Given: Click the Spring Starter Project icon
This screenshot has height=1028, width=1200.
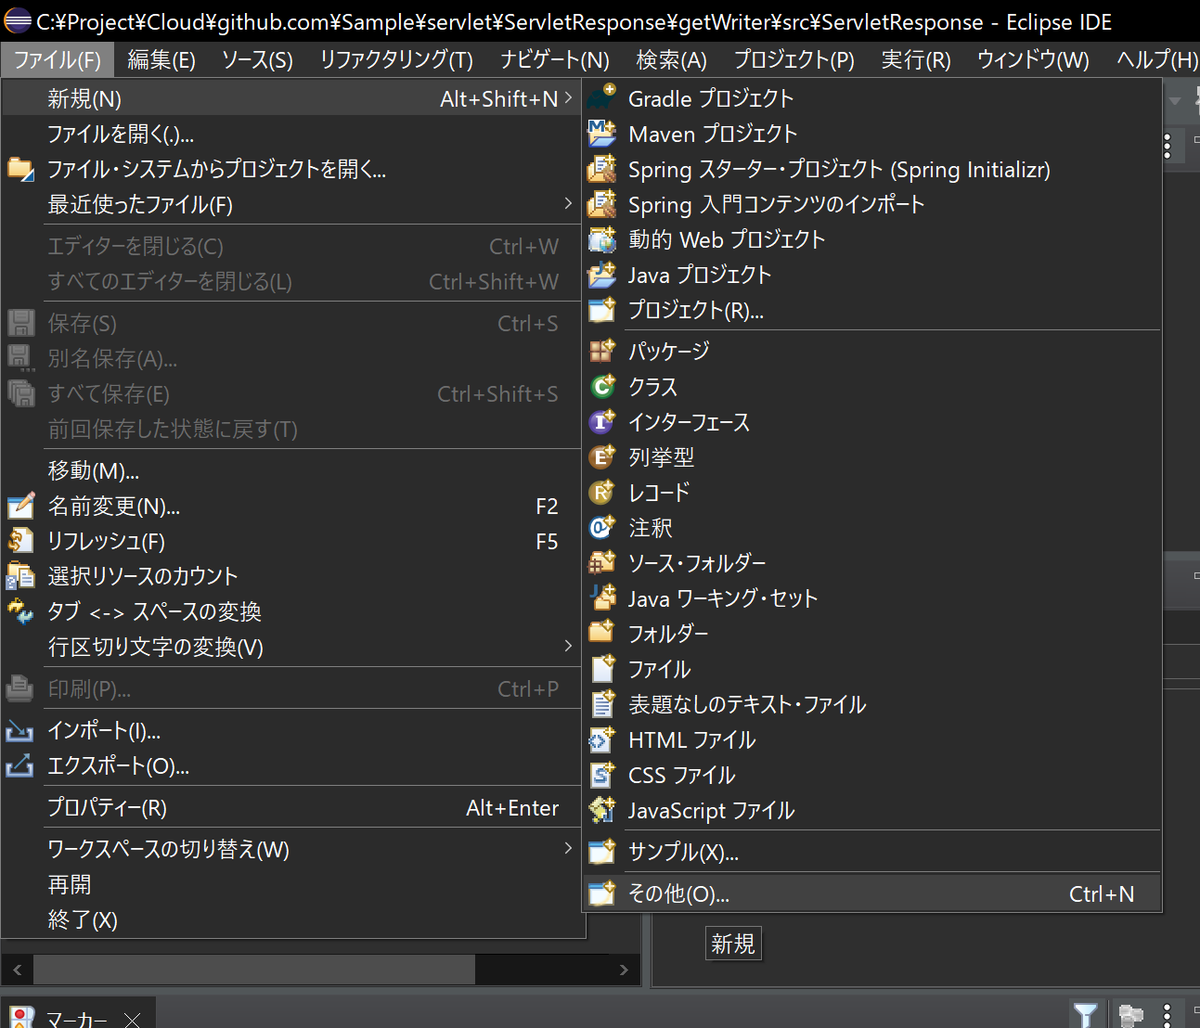Looking at the screenshot, I should pos(602,169).
